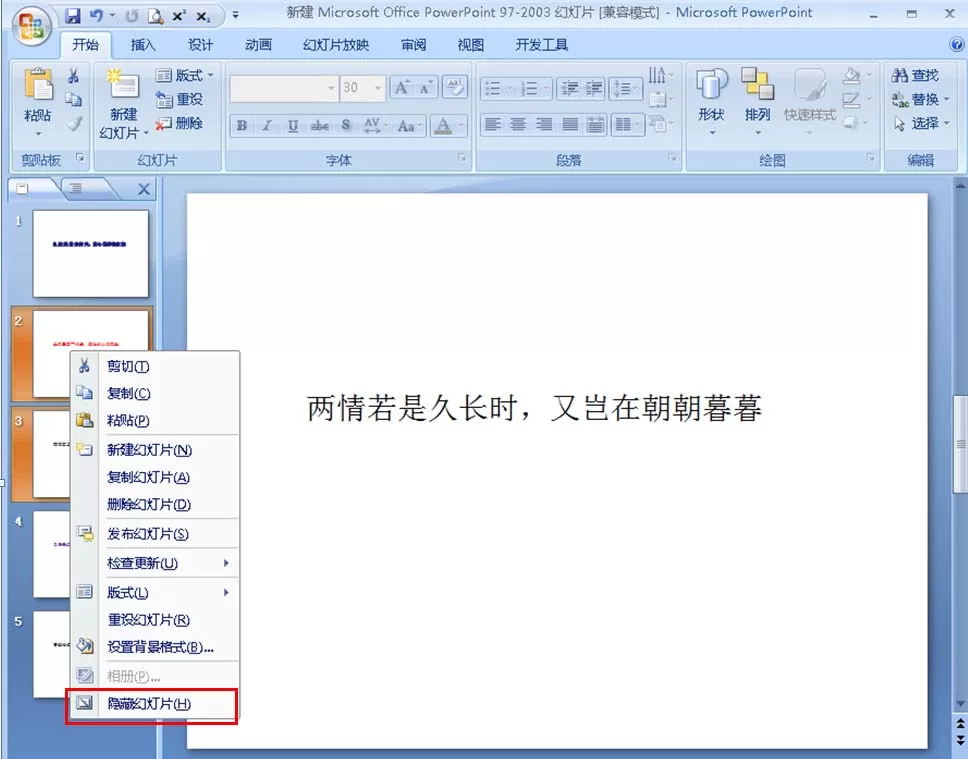The width and height of the screenshot is (968, 759).
Task: Choose 删除幻灯片(D) in context menu
Action: click(154, 505)
